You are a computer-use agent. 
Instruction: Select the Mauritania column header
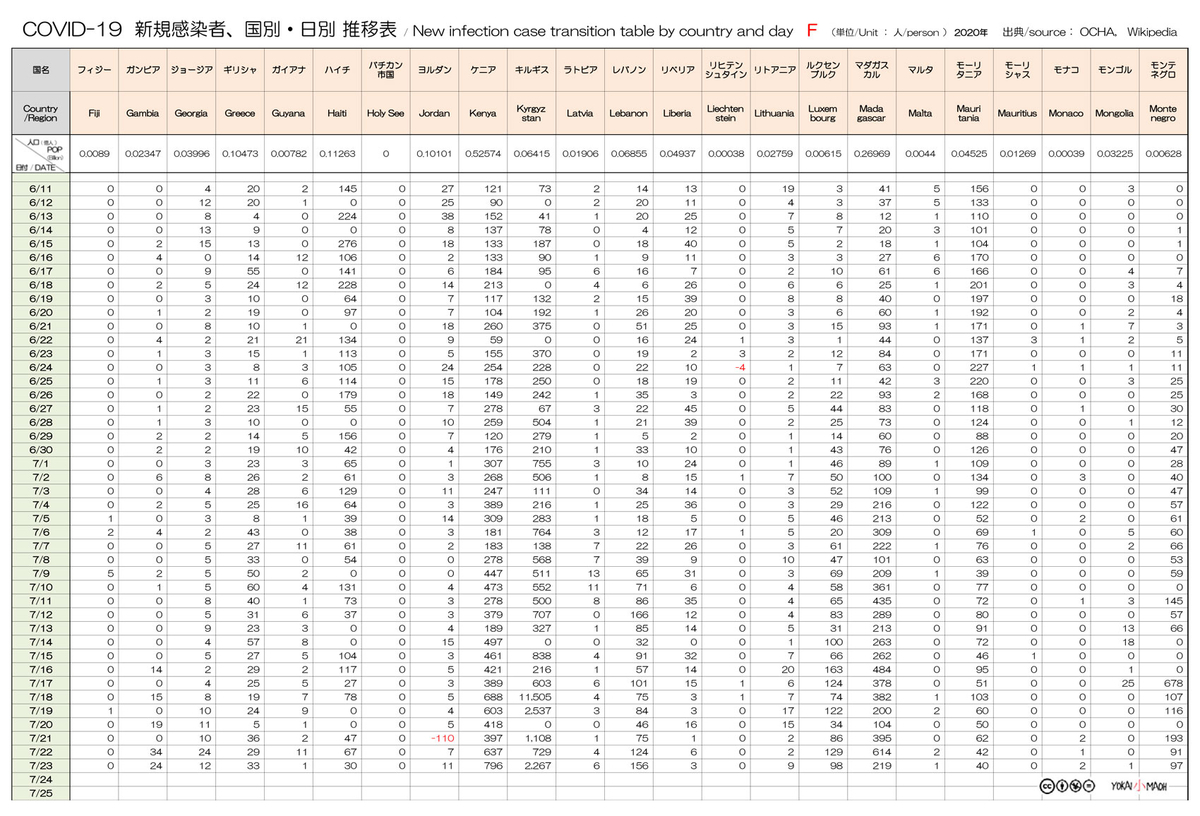[968, 114]
